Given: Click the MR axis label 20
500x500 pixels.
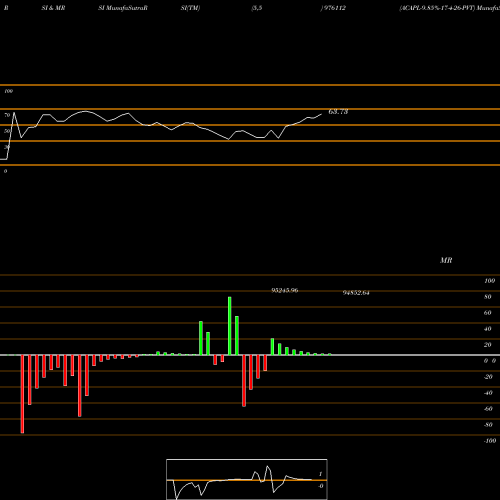Looking at the screenshot, I should [488, 345].
